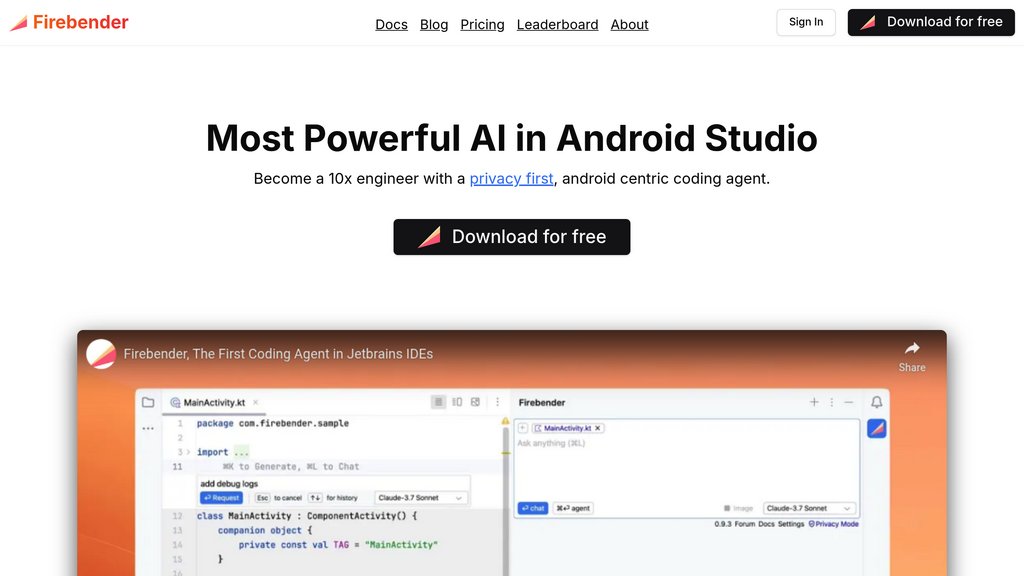
Task: Open Settings link under the chat box
Action: pyautogui.click(x=791, y=524)
